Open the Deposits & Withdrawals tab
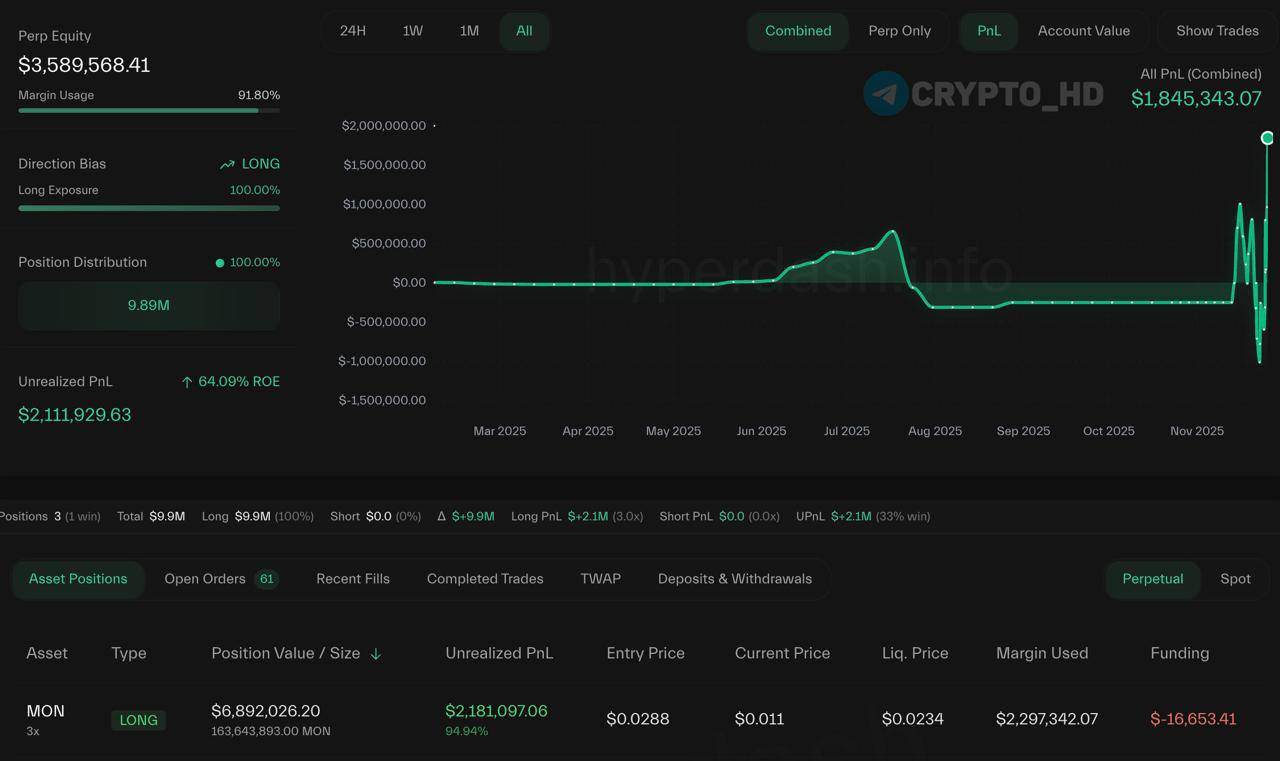Image resolution: width=1280 pixels, height=761 pixels. point(734,579)
